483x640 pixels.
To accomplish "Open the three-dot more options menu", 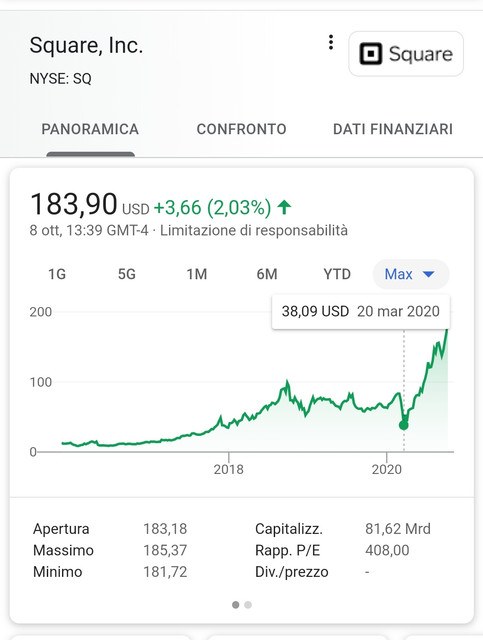I will [x=331, y=42].
